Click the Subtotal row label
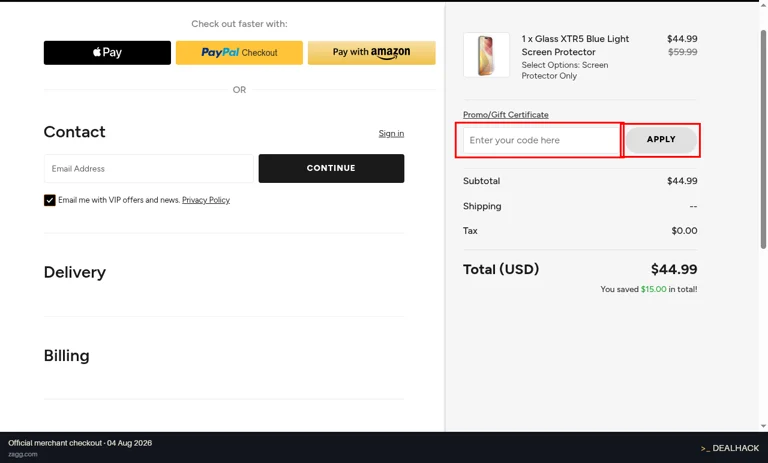Image resolution: width=768 pixels, height=463 pixels. tap(481, 181)
